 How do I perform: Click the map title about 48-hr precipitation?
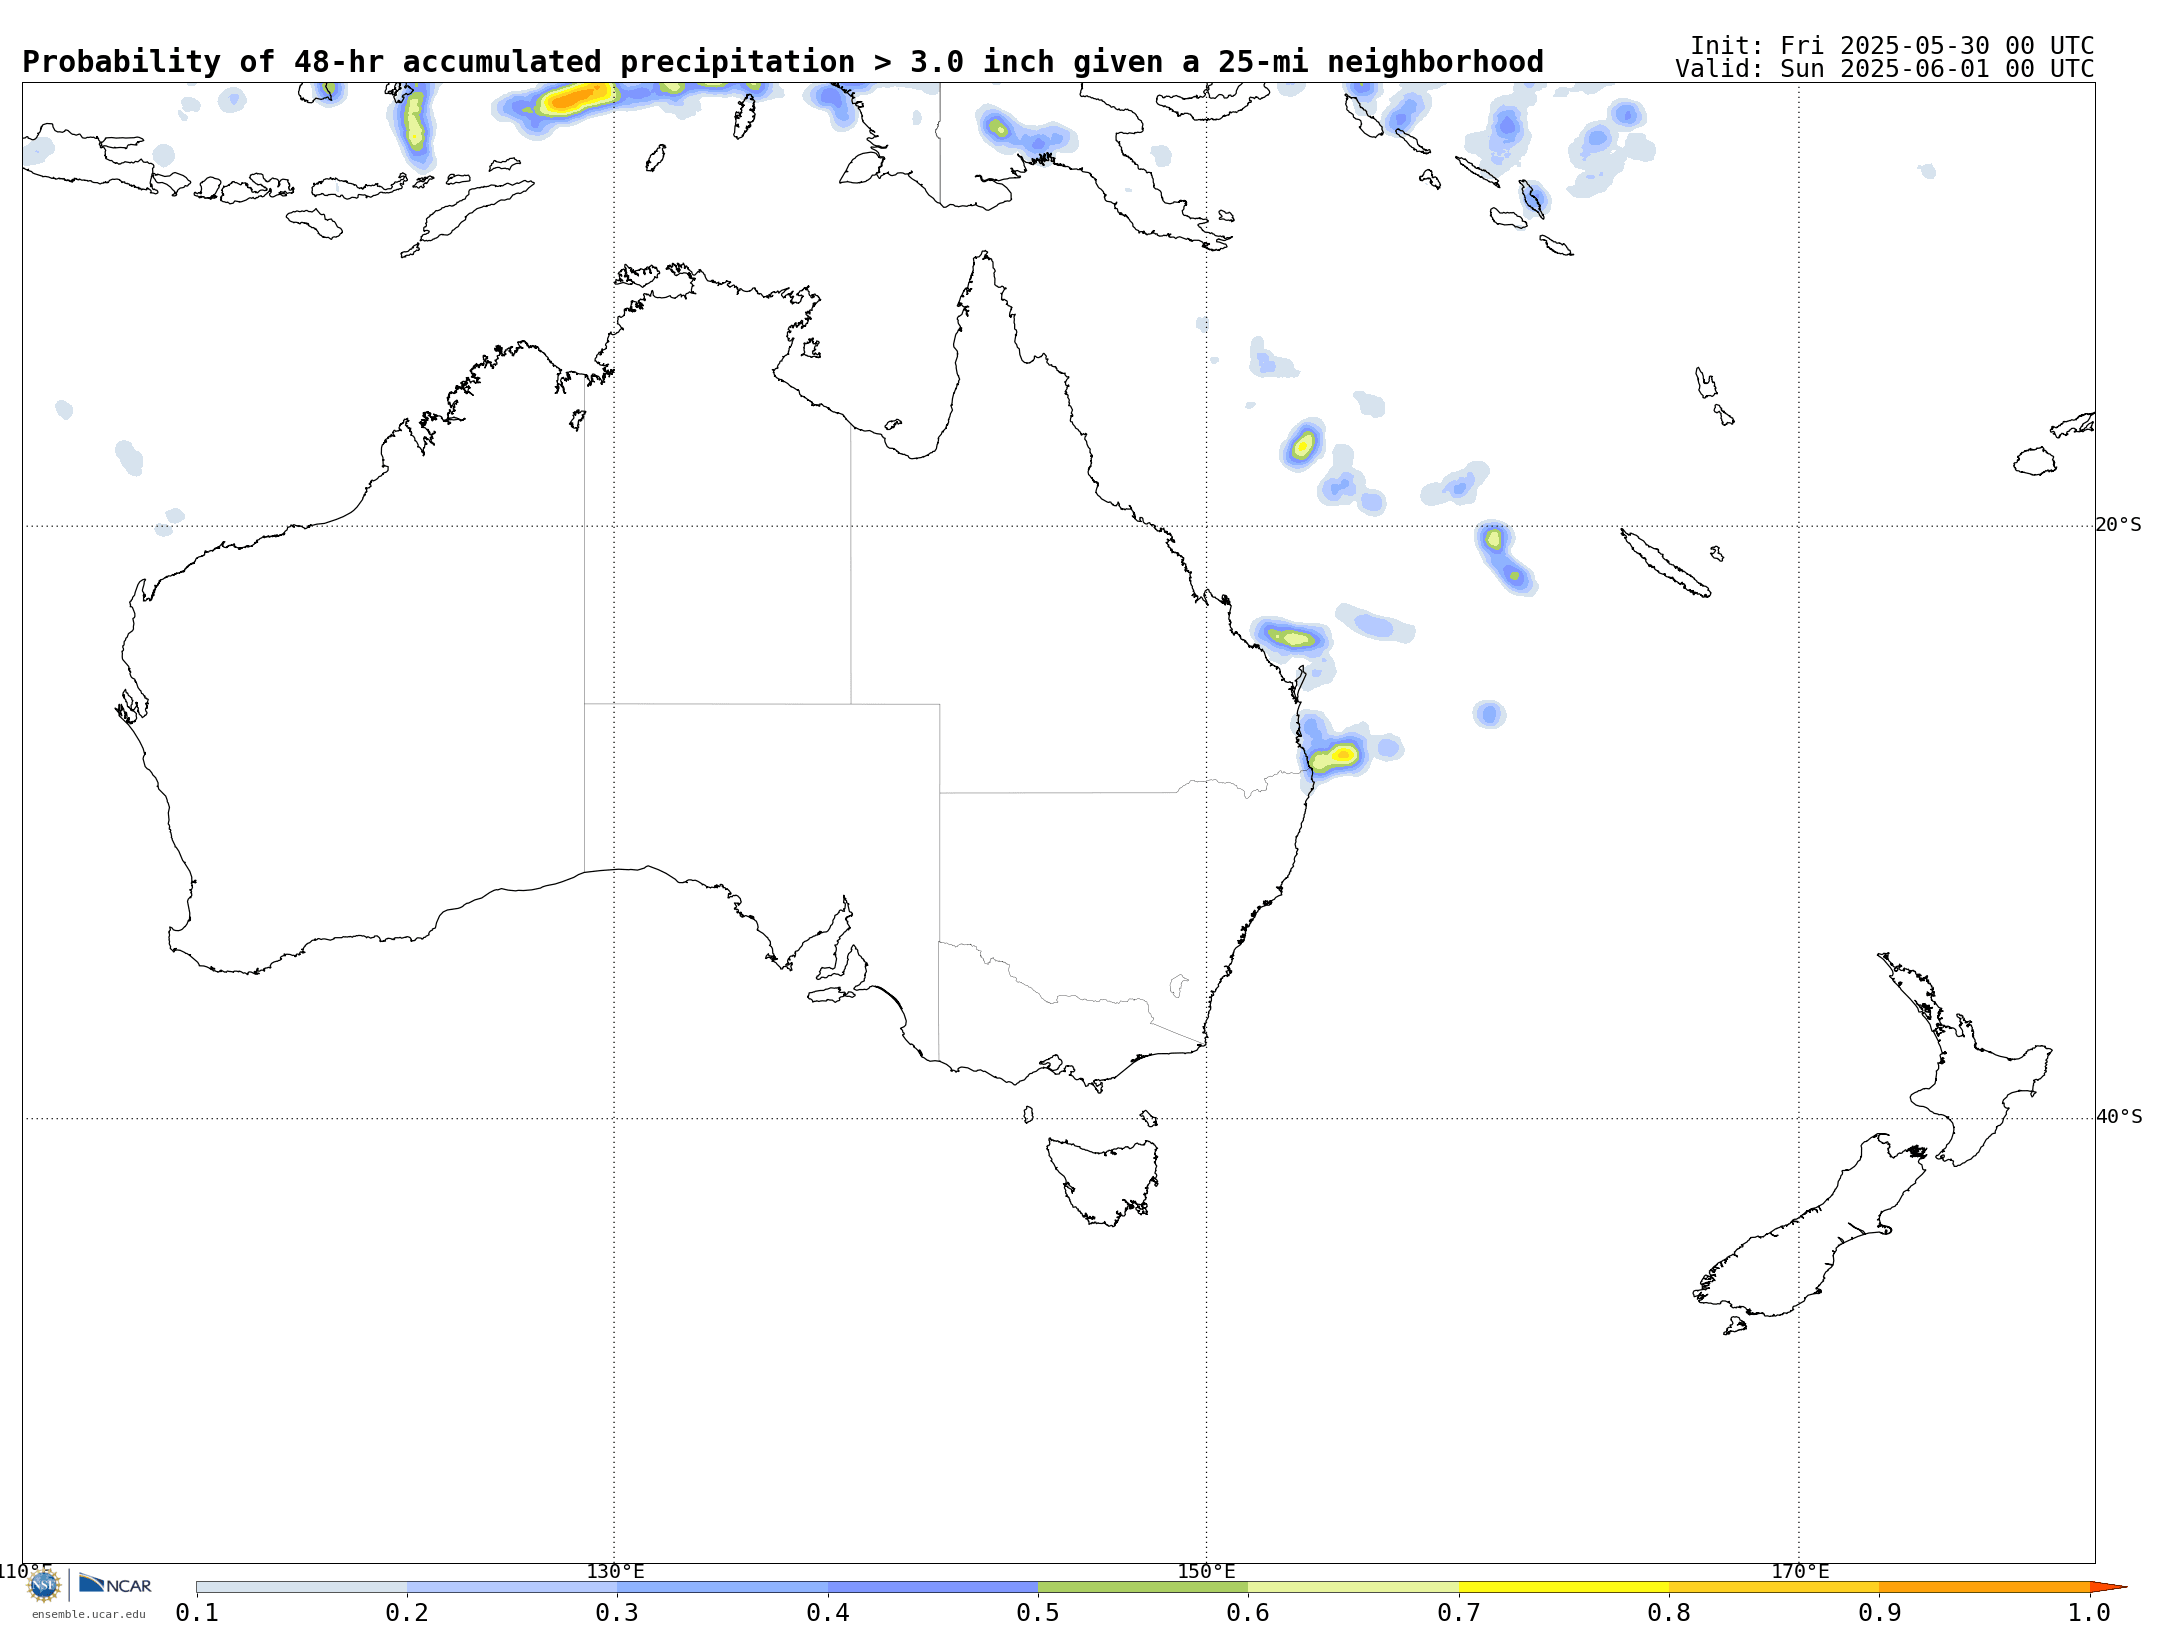pos(783,62)
